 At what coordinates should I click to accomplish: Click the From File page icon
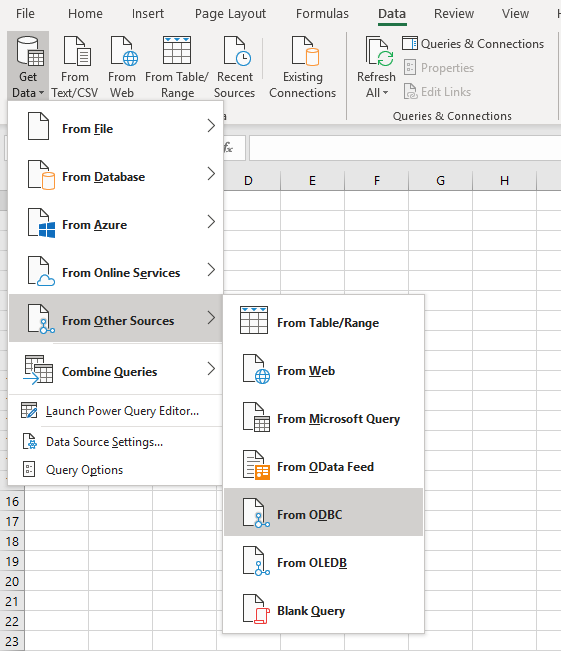[x=38, y=126]
